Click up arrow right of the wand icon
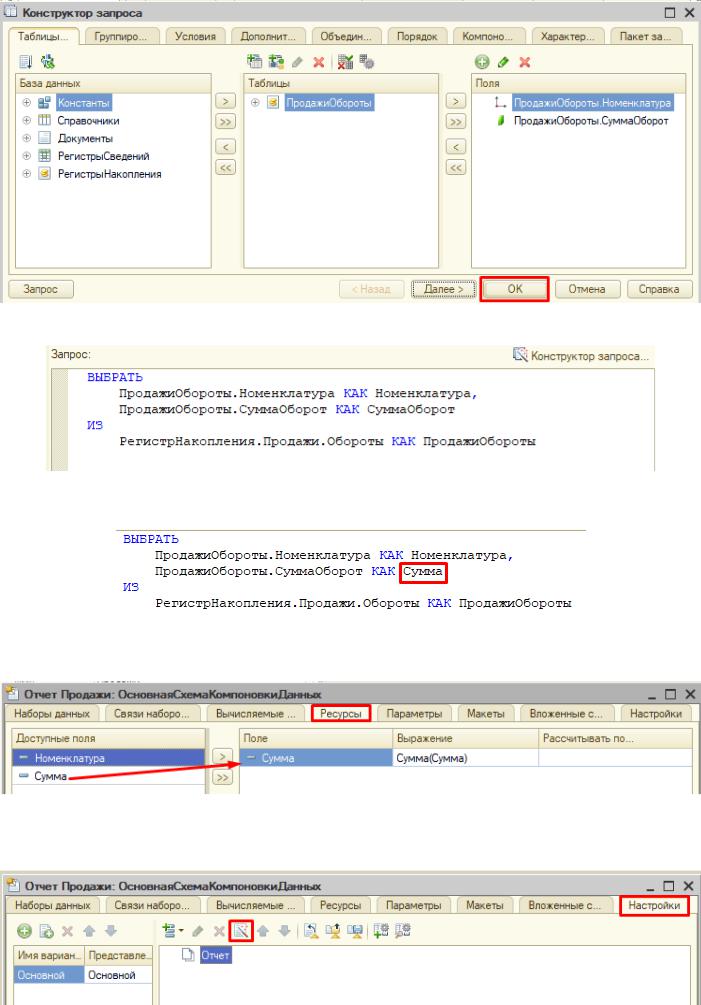 [x=263, y=931]
